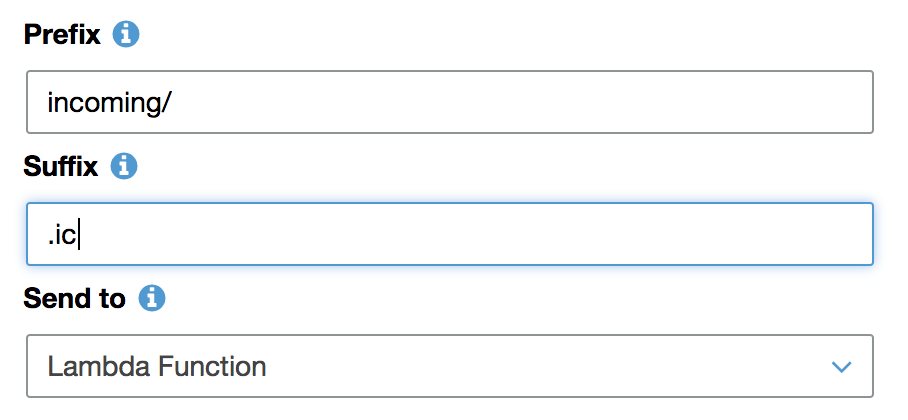Open the Send to info tooltip icon

point(151,297)
